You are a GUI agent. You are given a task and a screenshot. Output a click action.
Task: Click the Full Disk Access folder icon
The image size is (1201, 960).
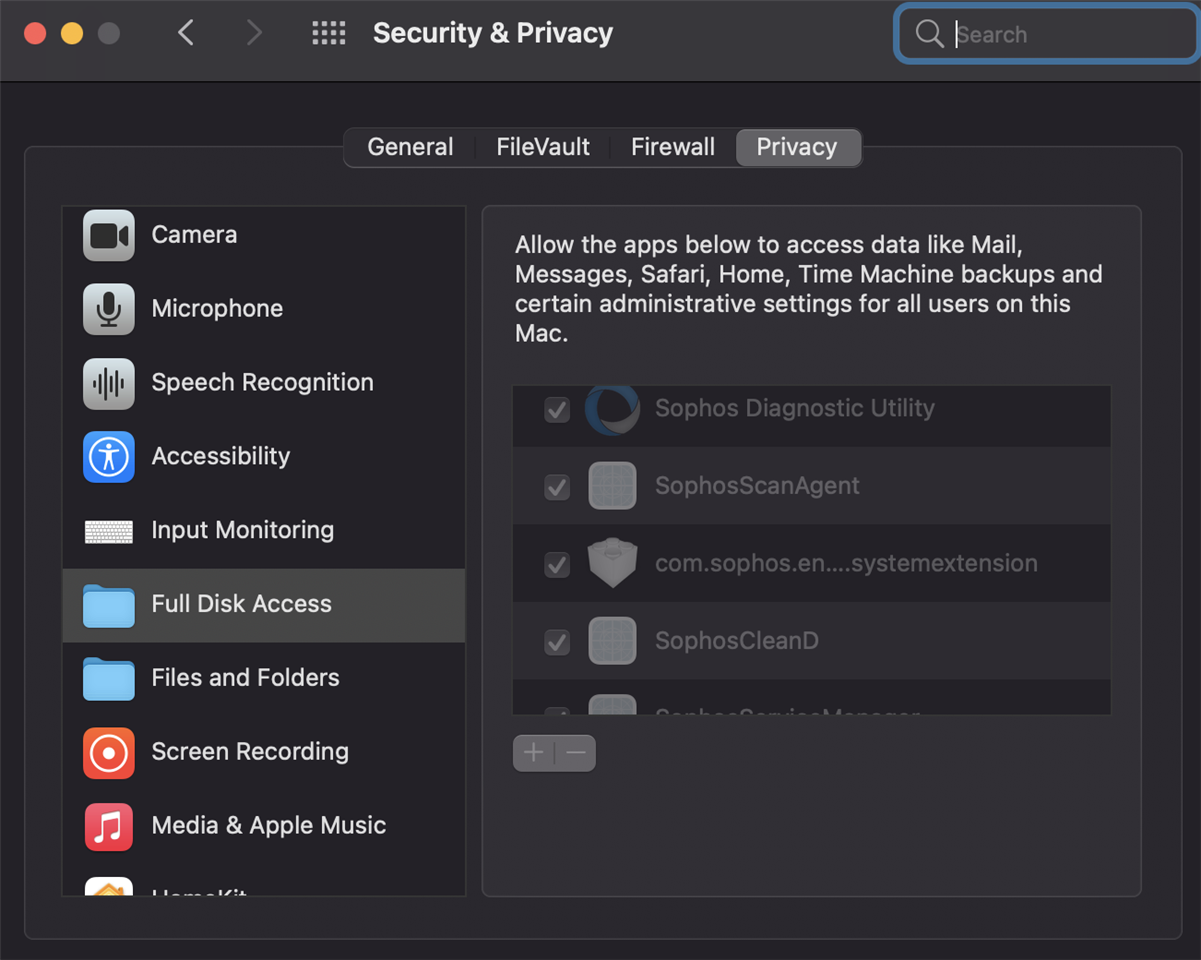pos(109,605)
